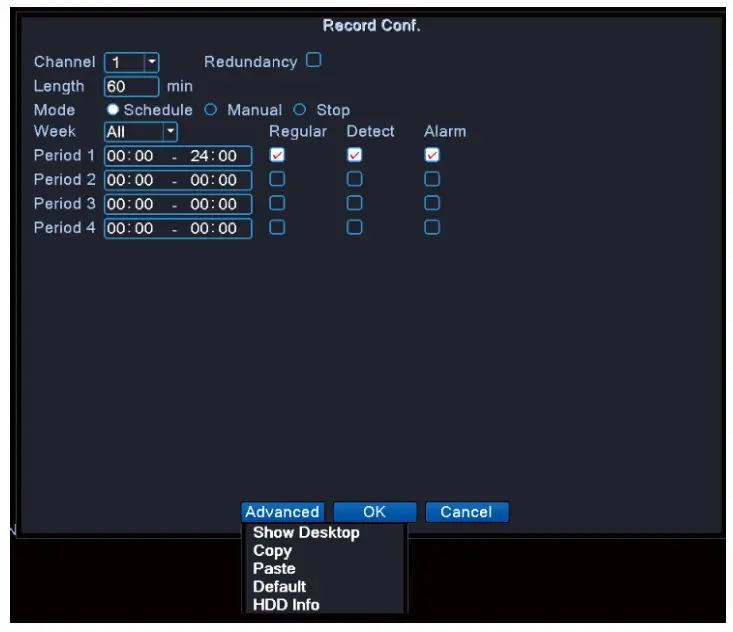The image size is (733, 632).
Task: Select Schedule recording mode
Action: pyautogui.click(x=113, y=110)
